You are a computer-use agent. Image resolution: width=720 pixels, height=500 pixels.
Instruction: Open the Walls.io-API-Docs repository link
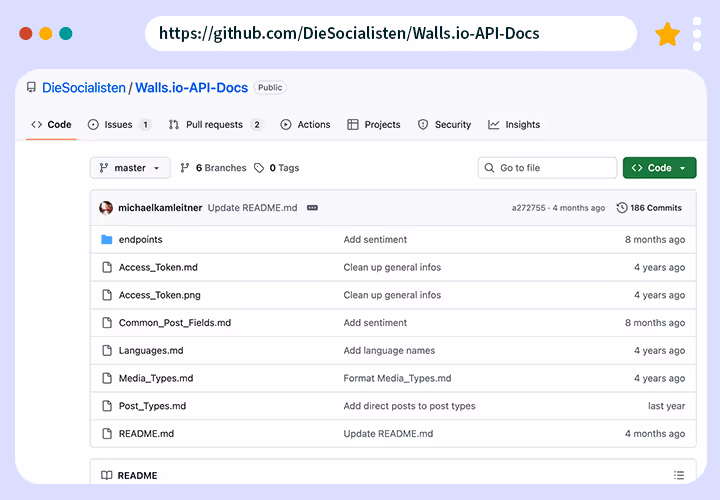191,88
